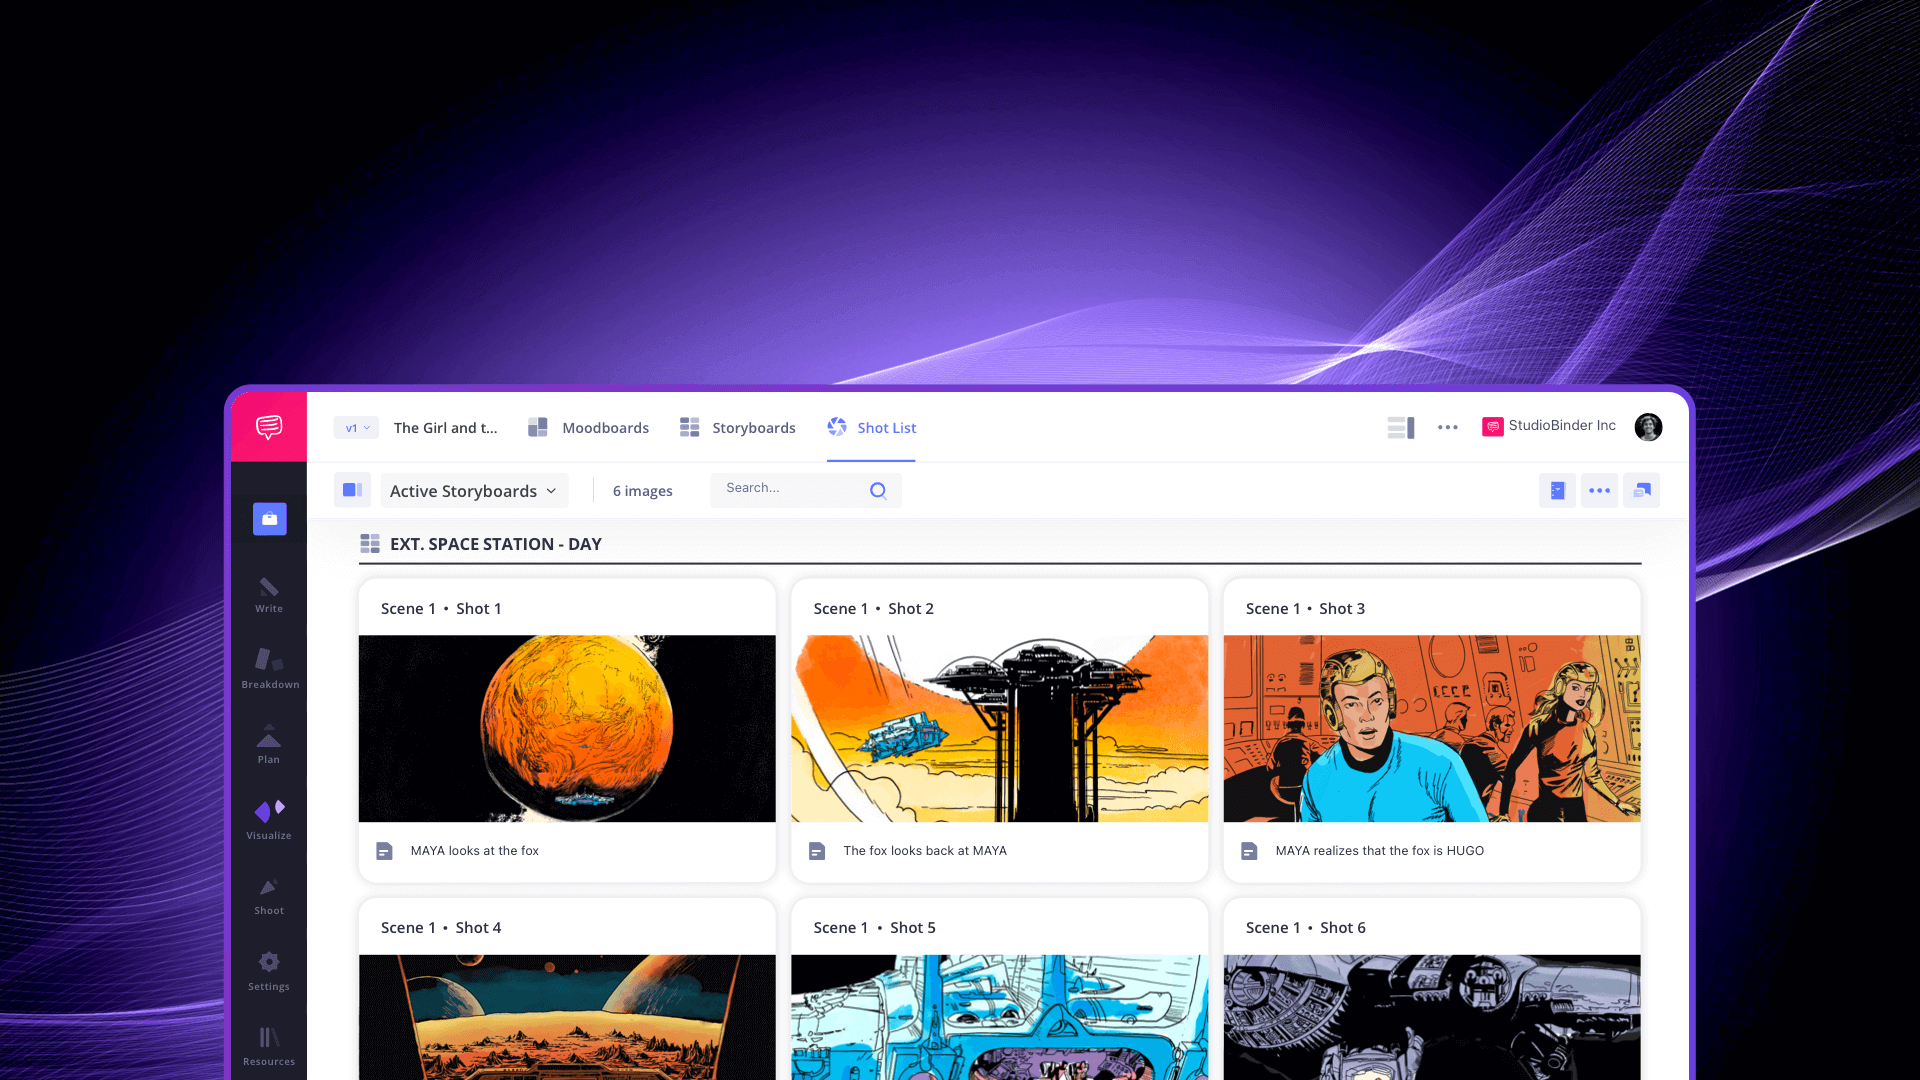Switch to the Storyboards tab

click(738, 428)
